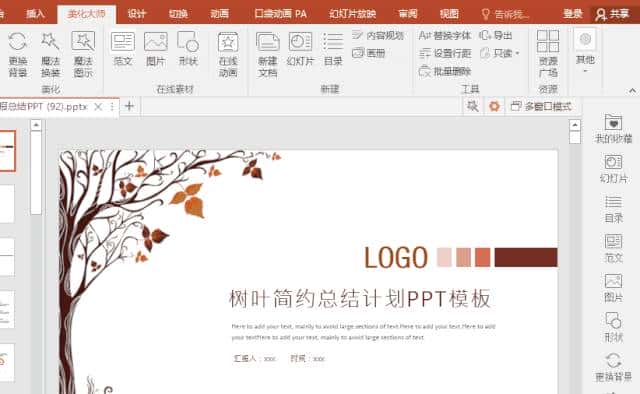Viewport: 640px width, 394px height.
Task: Click 登录 to sign in
Action: click(x=573, y=14)
